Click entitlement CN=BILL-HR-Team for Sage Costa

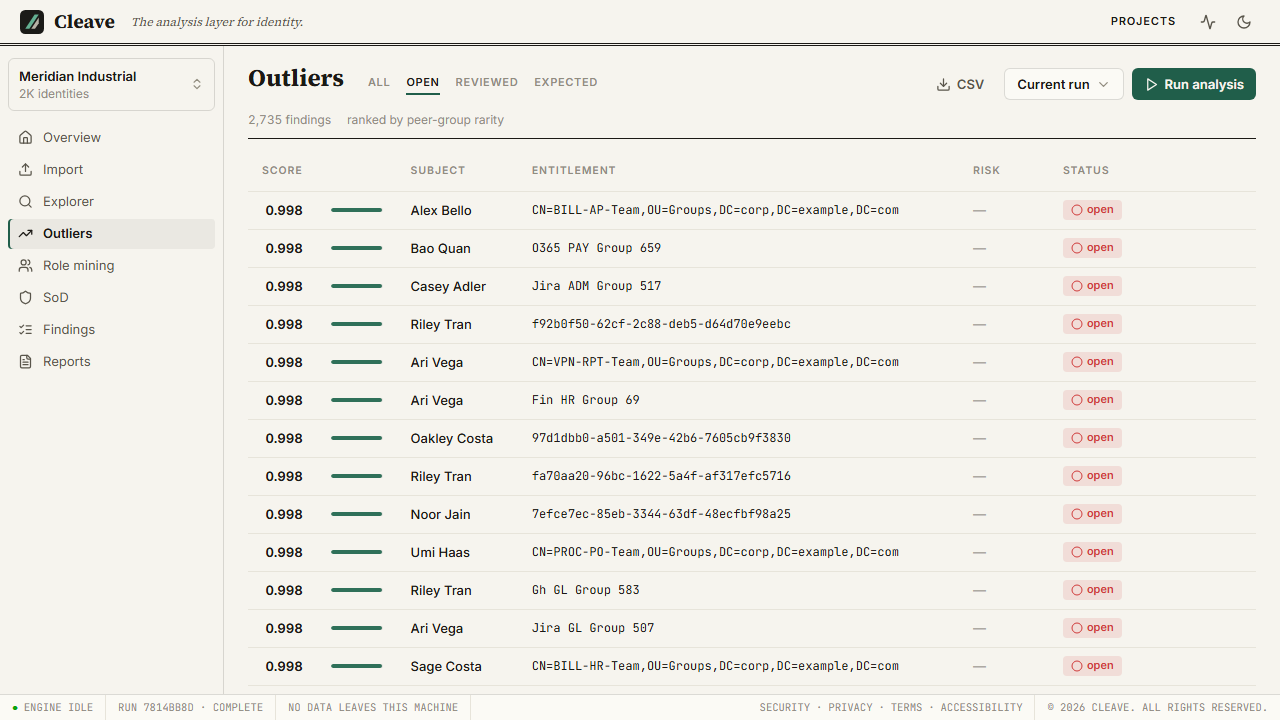(715, 666)
